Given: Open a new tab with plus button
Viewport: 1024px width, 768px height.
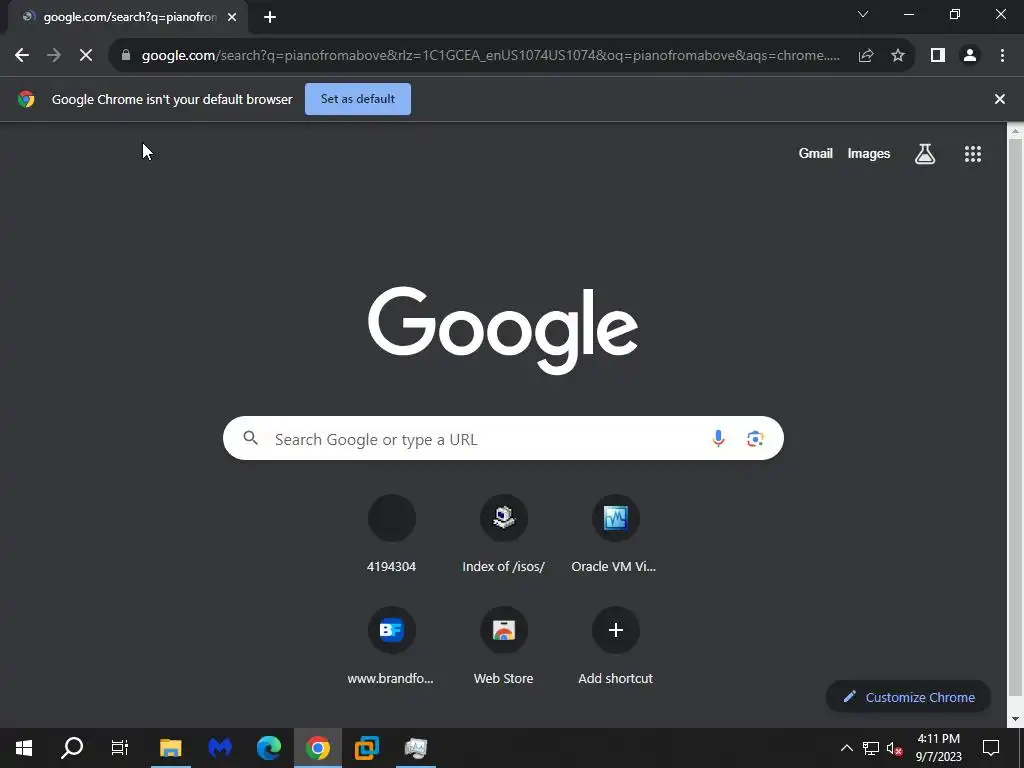Looking at the screenshot, I should pyautogui.click(x=270, y=17).
